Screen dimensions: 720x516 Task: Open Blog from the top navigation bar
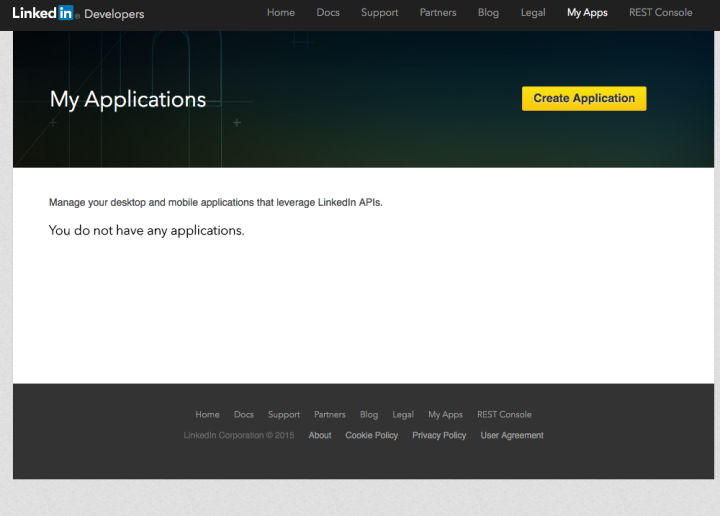[488, 13]
